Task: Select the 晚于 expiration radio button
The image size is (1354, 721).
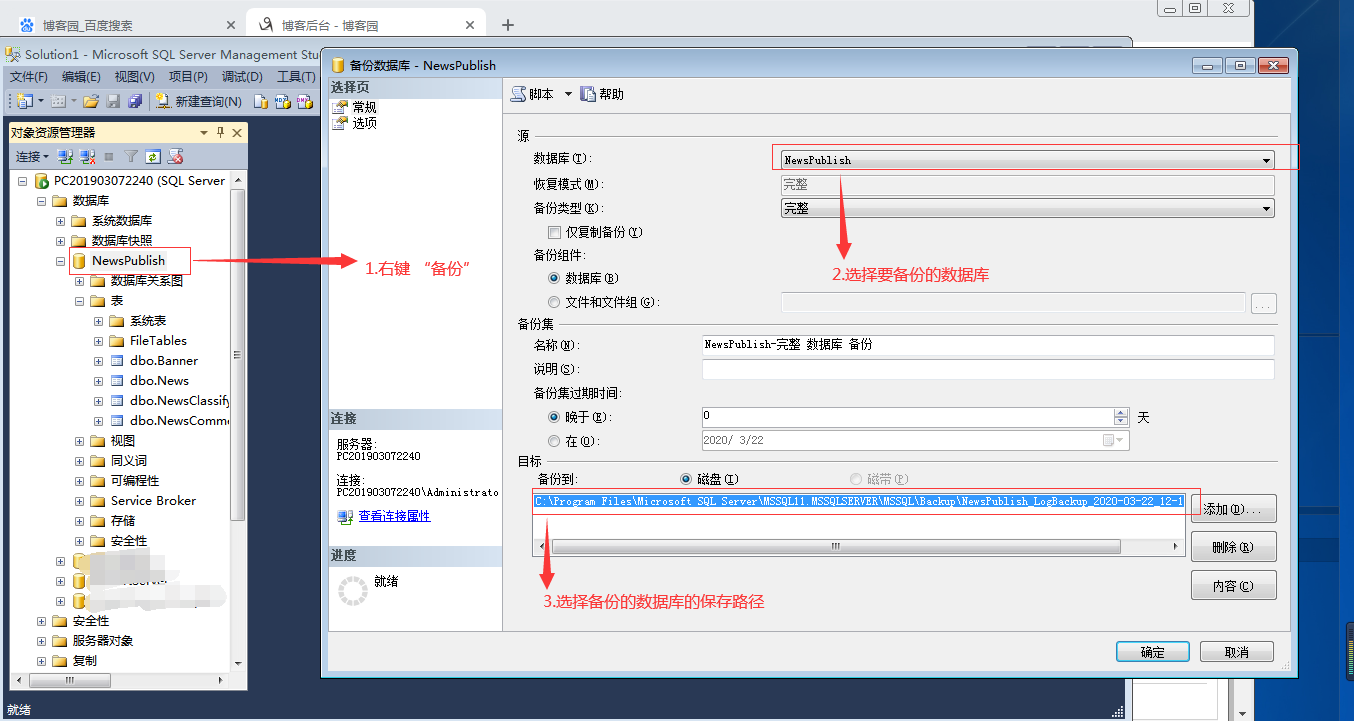Action: (554, 417)
